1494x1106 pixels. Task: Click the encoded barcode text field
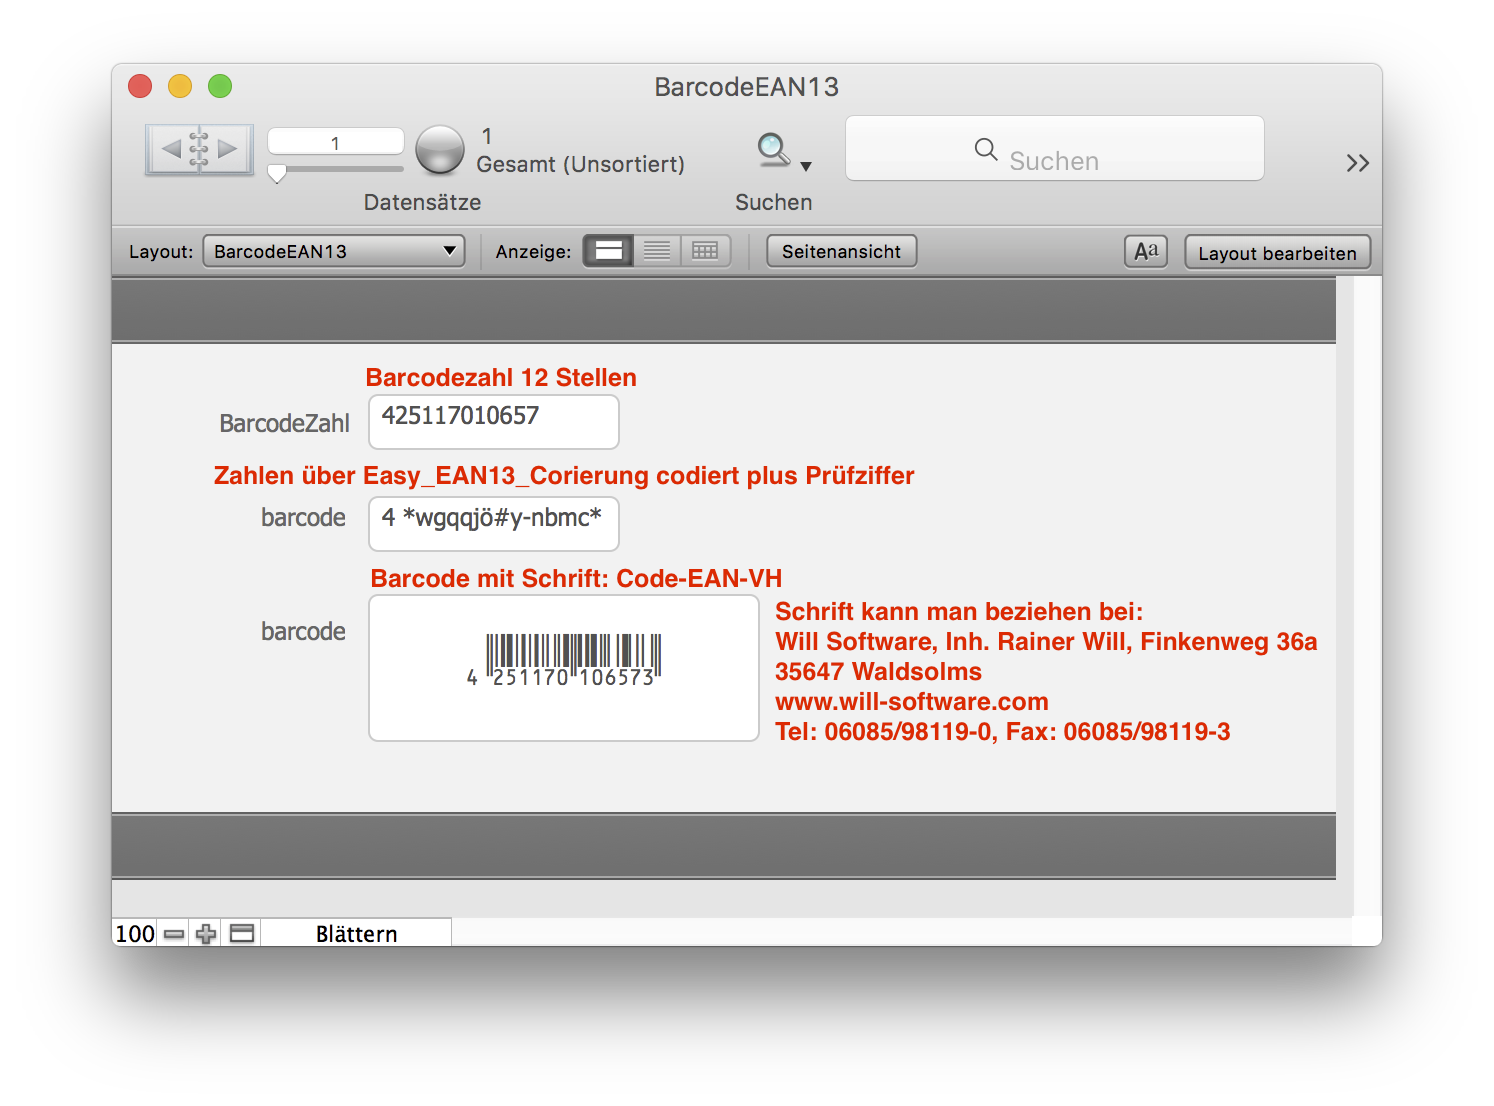point(494,524)
